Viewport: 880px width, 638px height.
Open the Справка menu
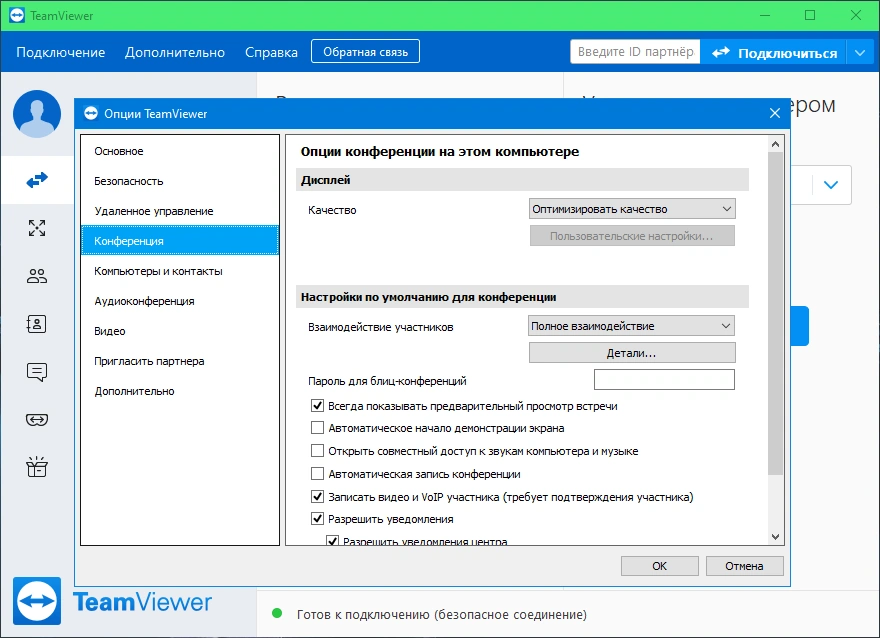pos(271,52)
